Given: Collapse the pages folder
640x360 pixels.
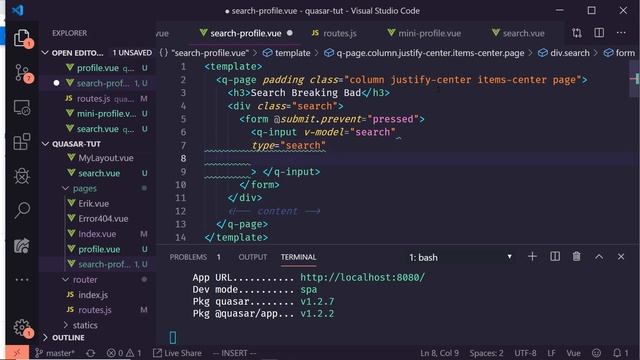Looking at the screenshot, I should (x=65, y=188).
